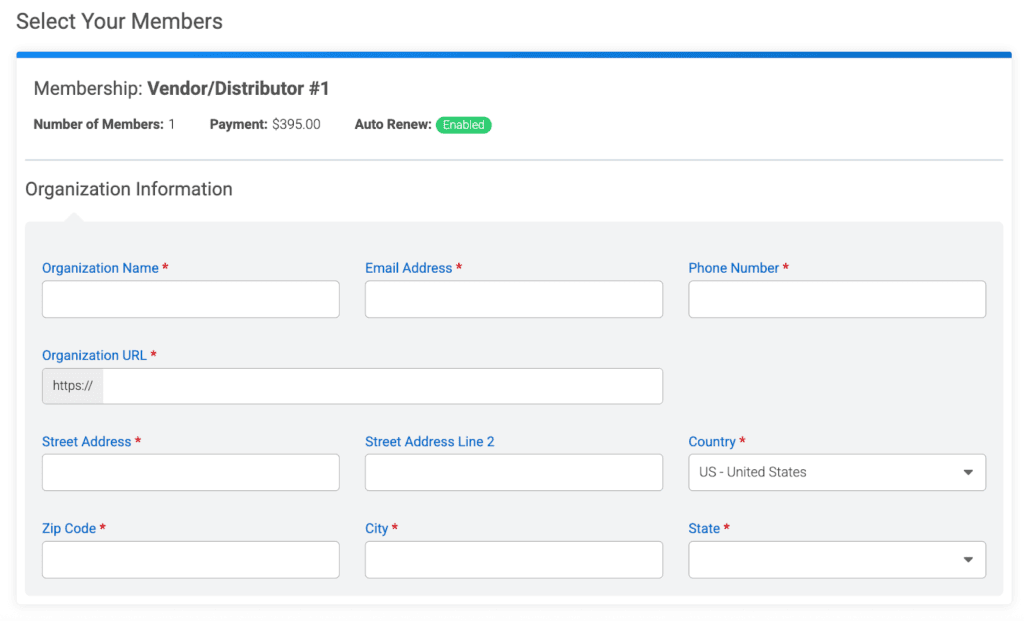Click the green Enabled auto renew badge
Viewport: 1024px width, 621px height.
point(463,125)
